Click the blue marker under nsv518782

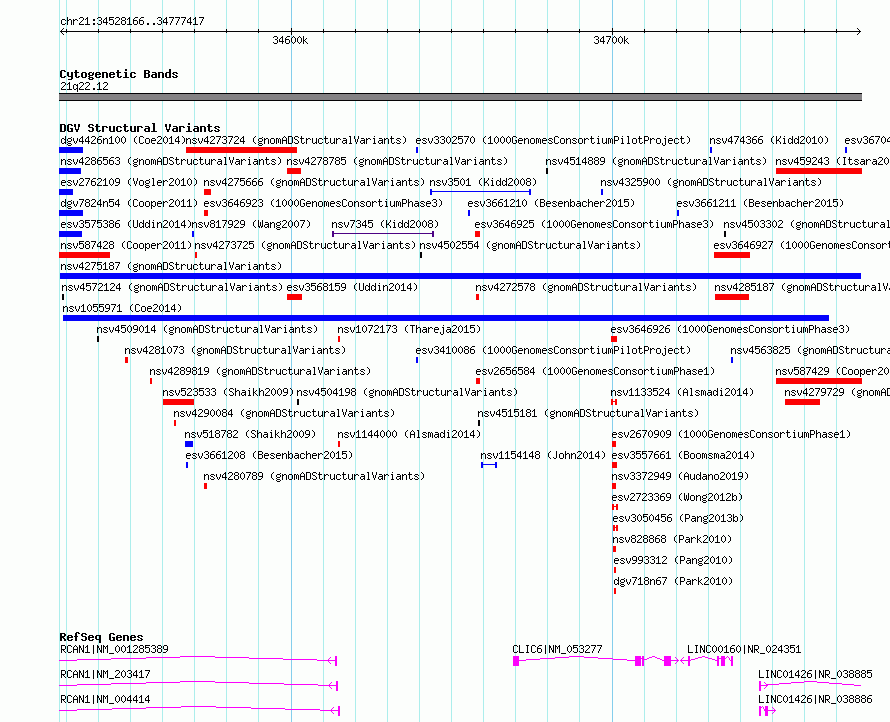click(189, 444)
